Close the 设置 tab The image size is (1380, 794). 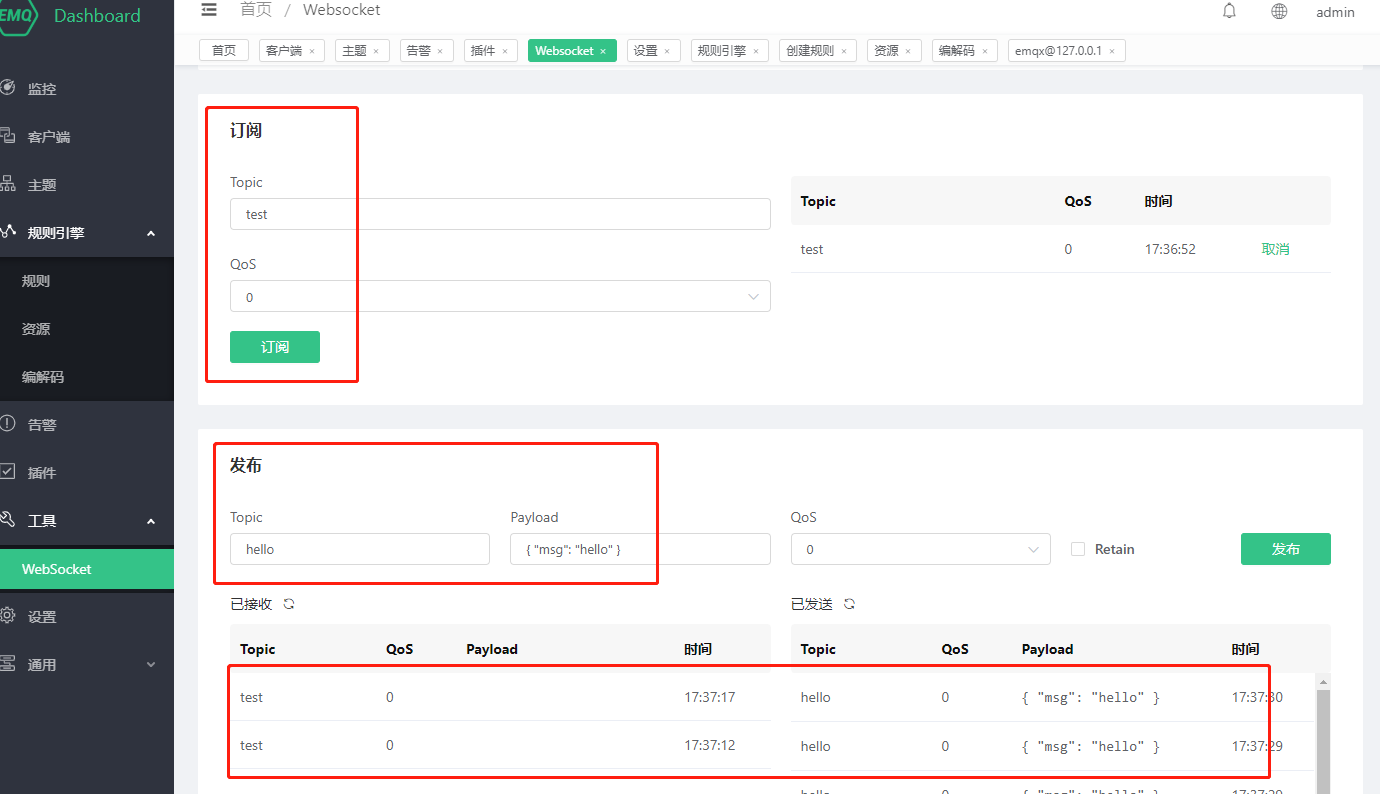click(x=667, y=51)
